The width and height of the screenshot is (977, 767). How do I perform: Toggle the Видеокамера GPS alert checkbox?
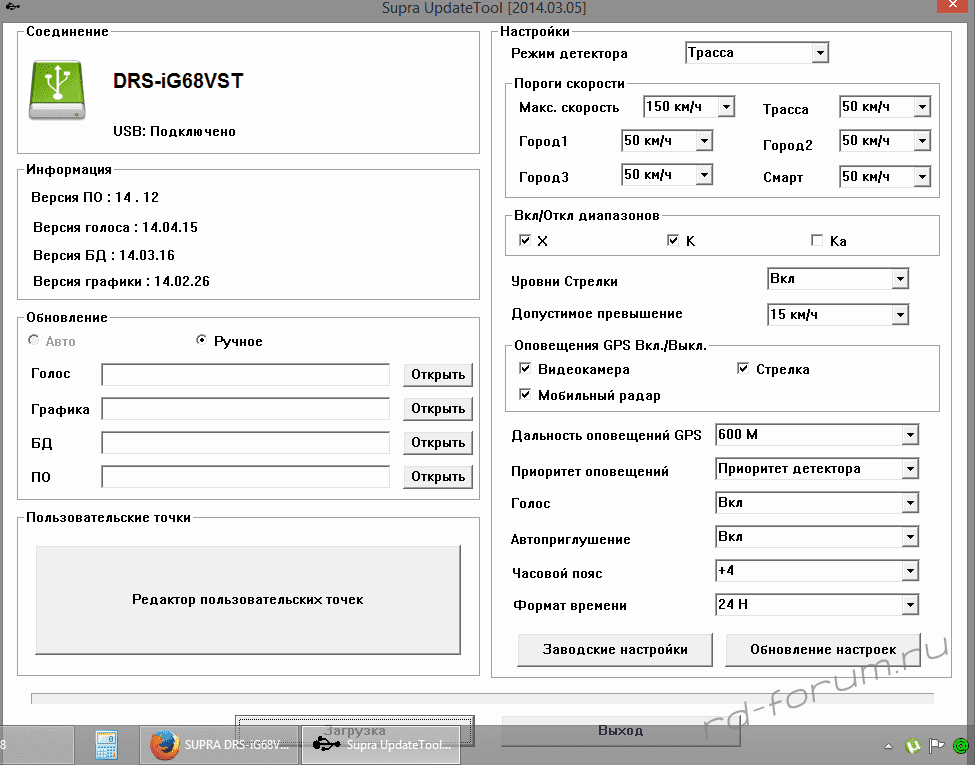pos(525,369)
